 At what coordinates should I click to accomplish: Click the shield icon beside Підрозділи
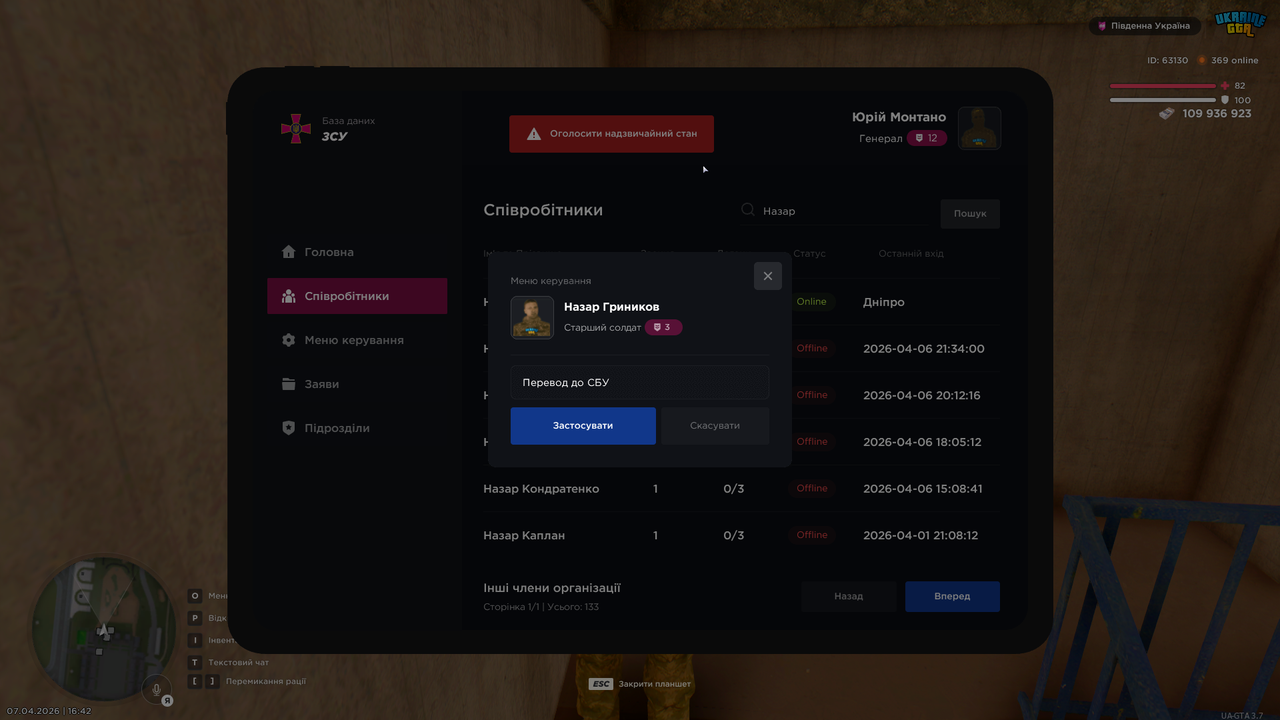pos(289,428)
